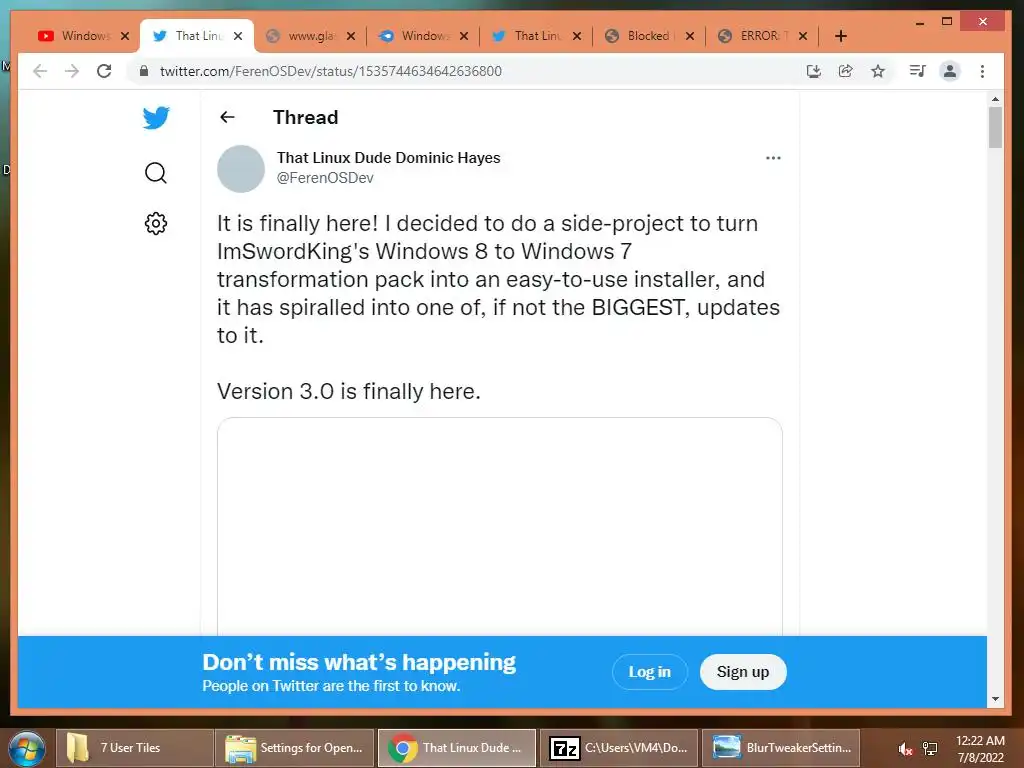Screen dimensions: 1024x768
Task: Open That Linux Dude Dominic Hayes profile name
Action: tap(389, 158)
